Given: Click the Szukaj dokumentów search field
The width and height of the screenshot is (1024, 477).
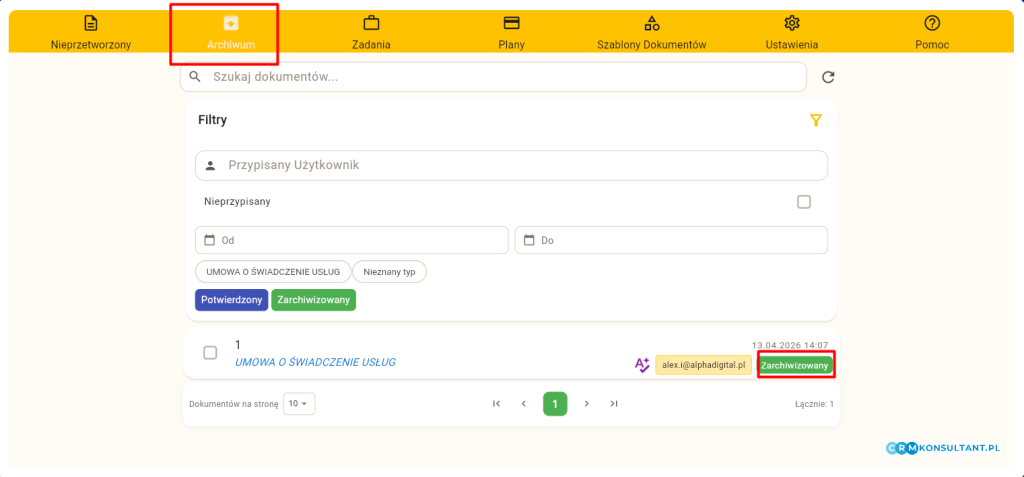Looking at the screenshot, I should (493, 77).
